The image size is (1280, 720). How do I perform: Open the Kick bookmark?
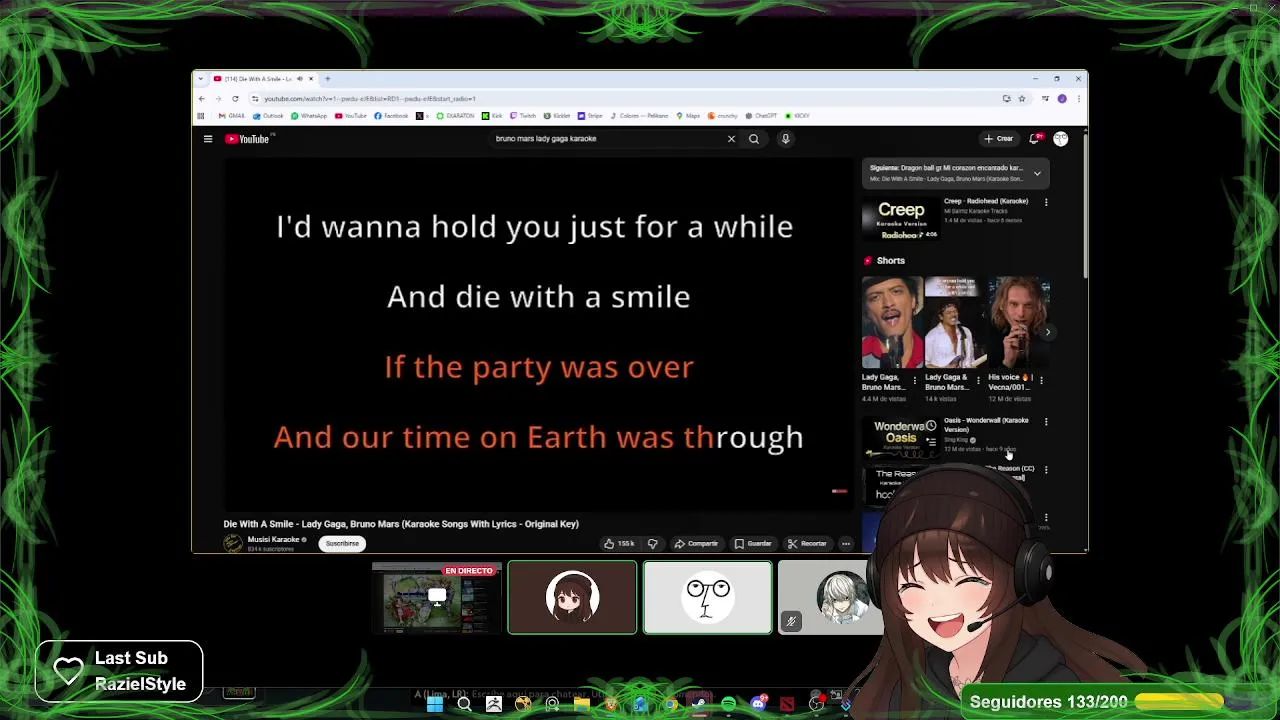point(492,116)
